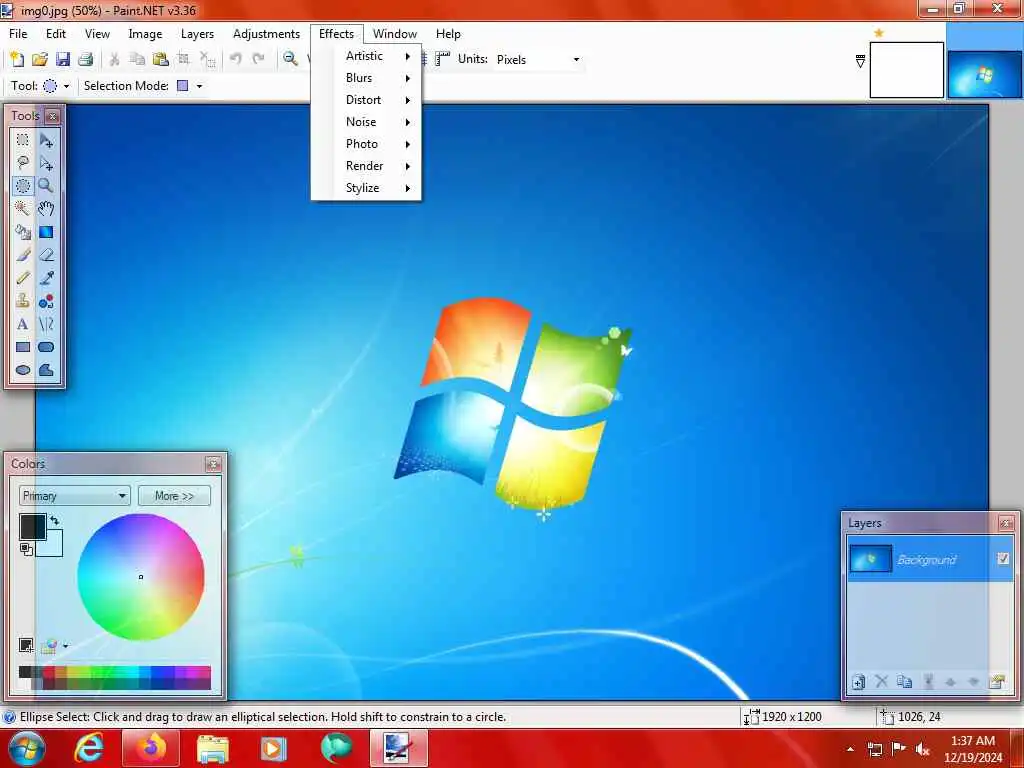Viewport: 1024px width, 768px height.
Task: Choose the Gradient tool
Action: point(46,232)
